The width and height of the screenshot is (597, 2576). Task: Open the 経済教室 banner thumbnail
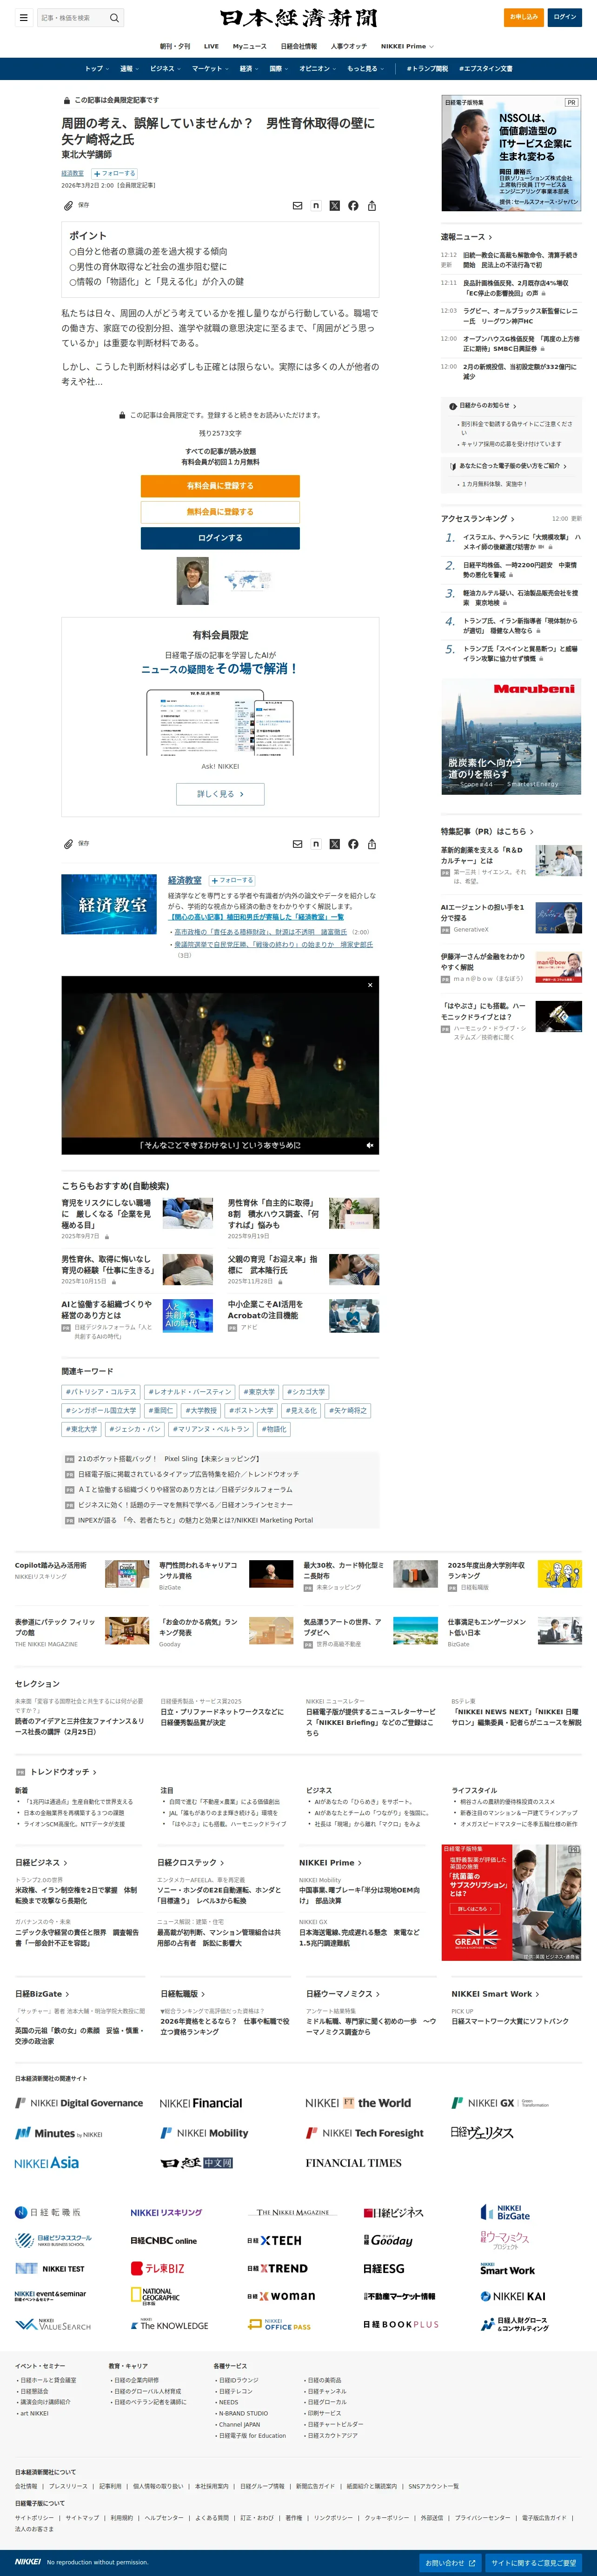coord(108,904)
